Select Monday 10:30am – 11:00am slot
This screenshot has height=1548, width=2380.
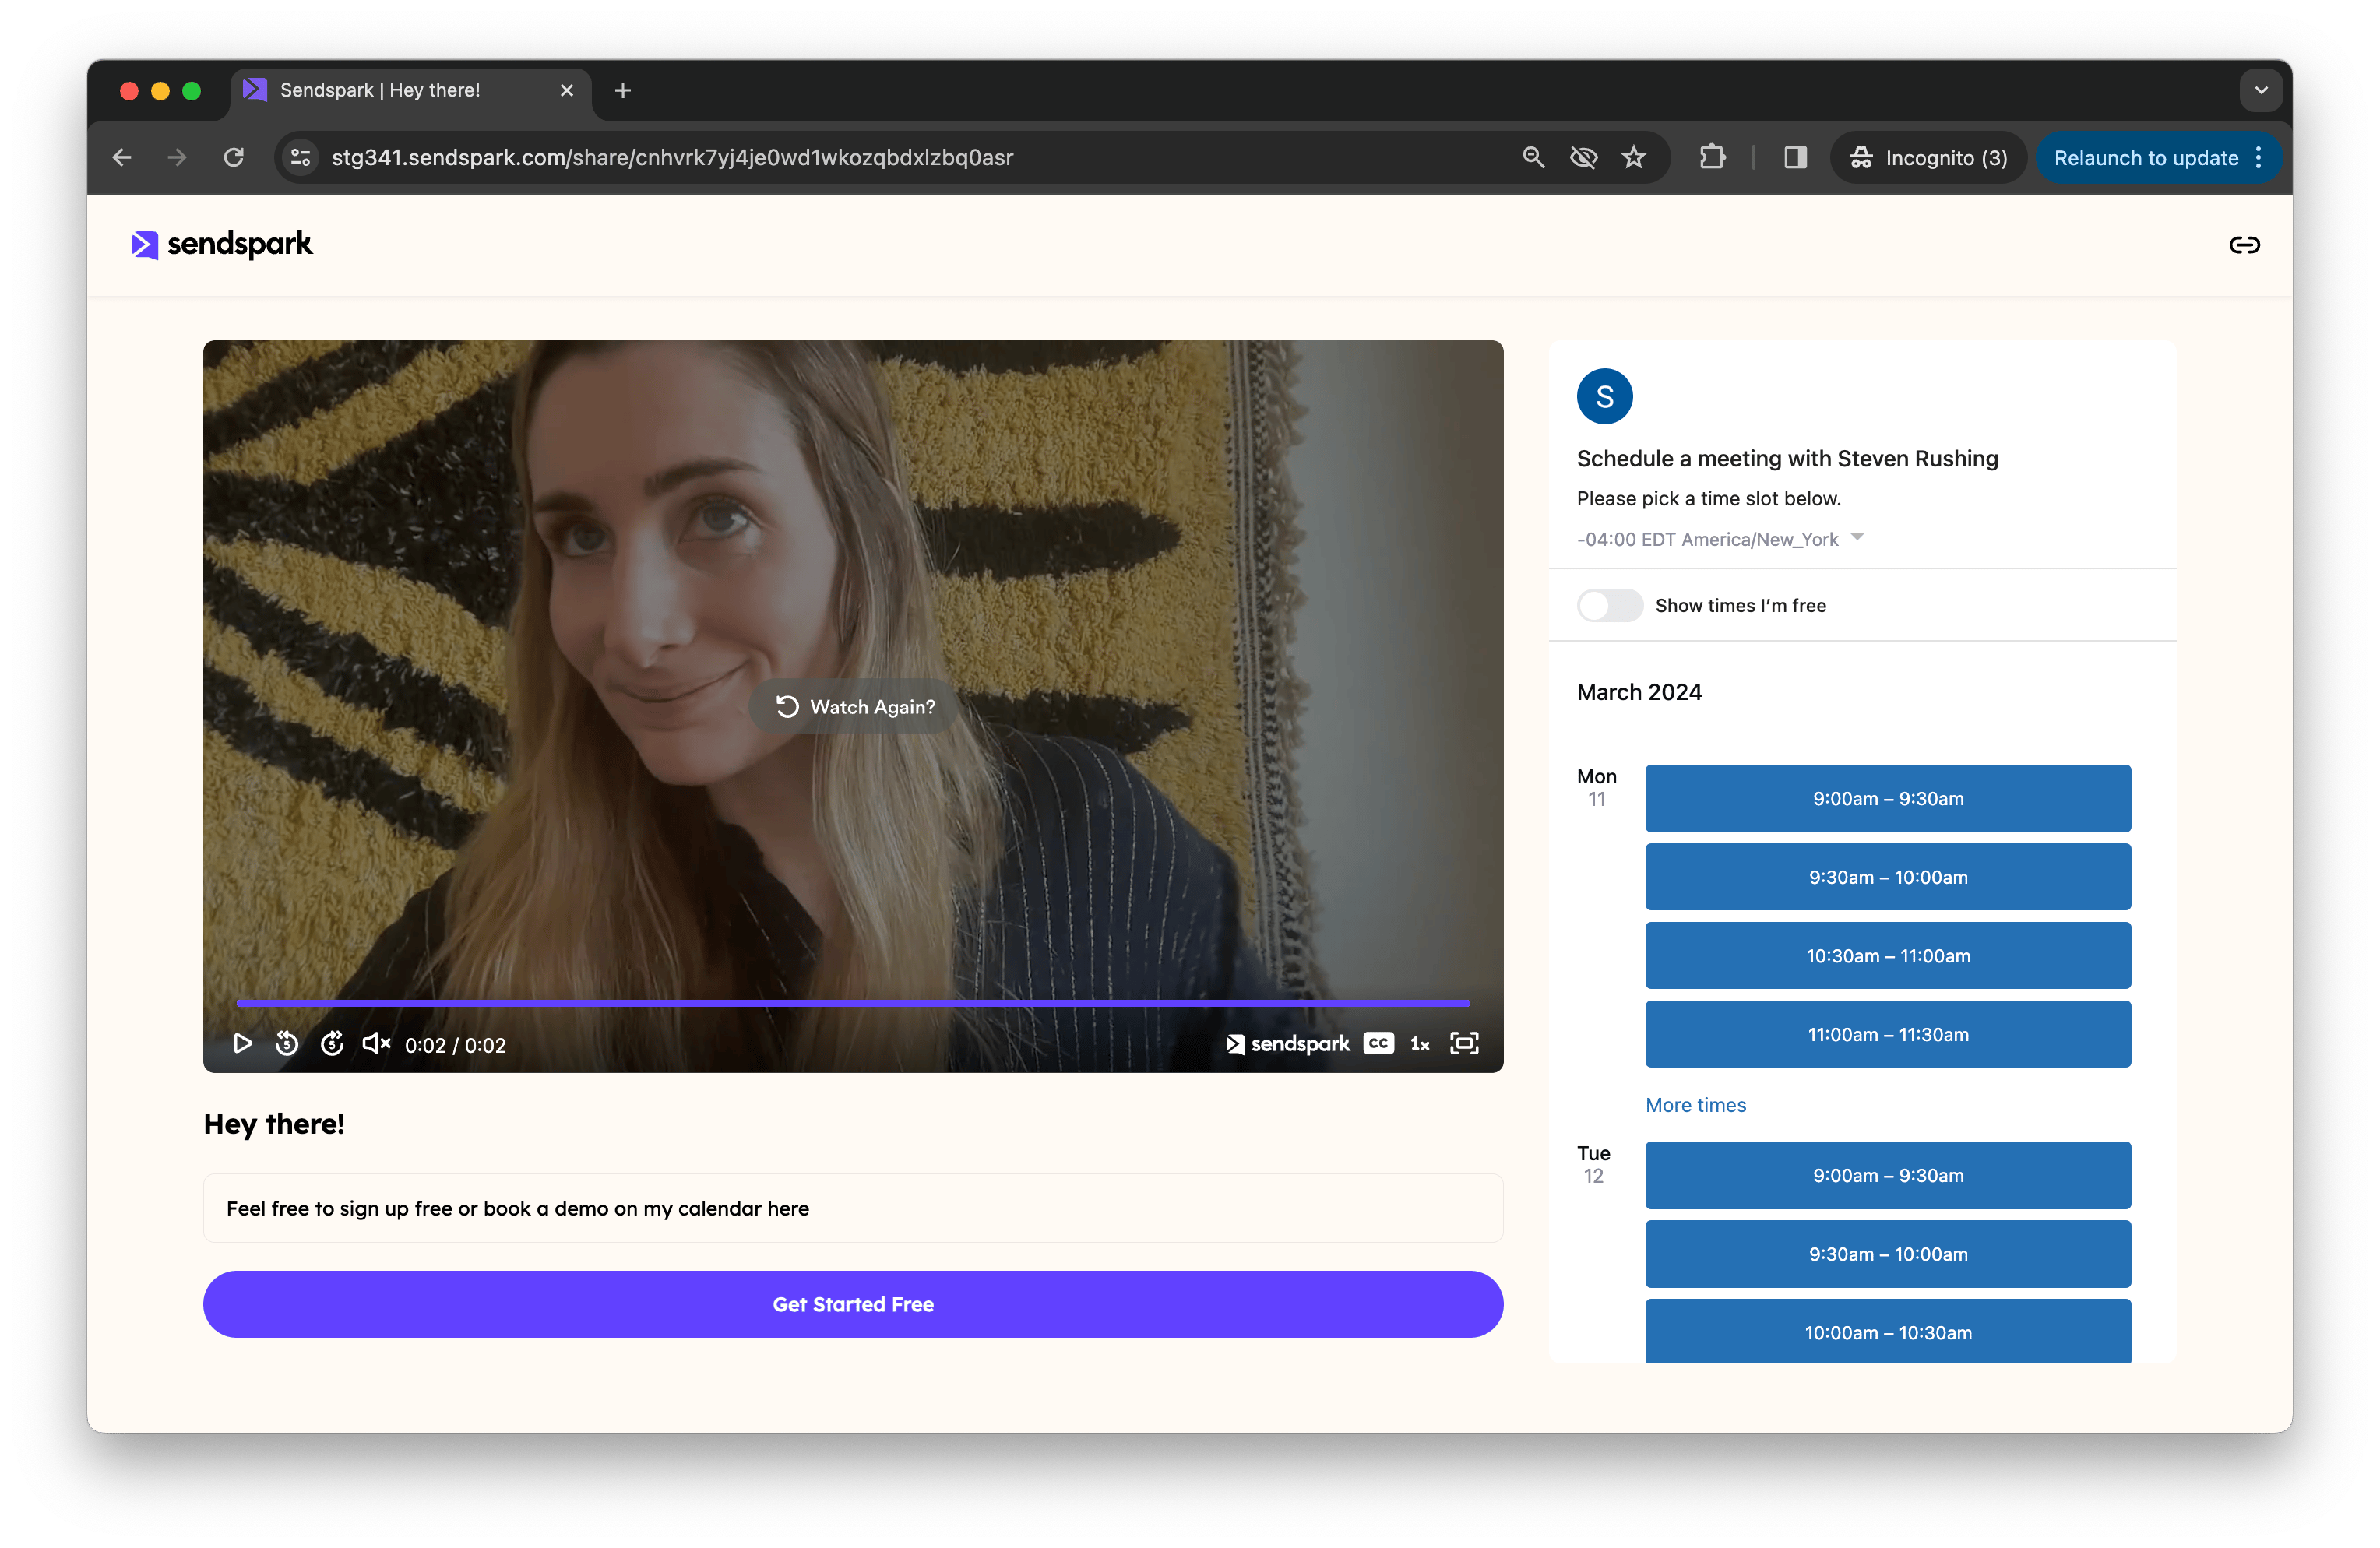(x=1888, y=956)
